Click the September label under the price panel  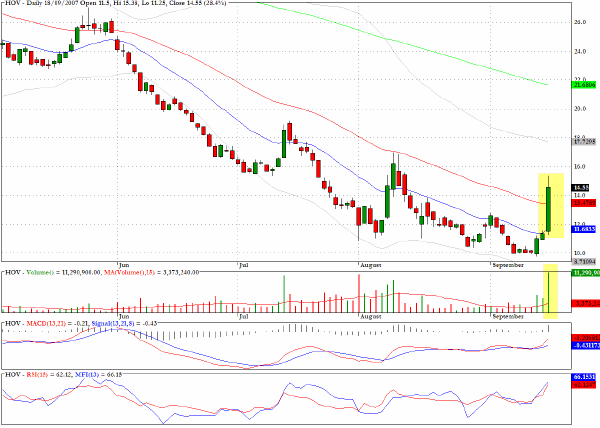508,265
